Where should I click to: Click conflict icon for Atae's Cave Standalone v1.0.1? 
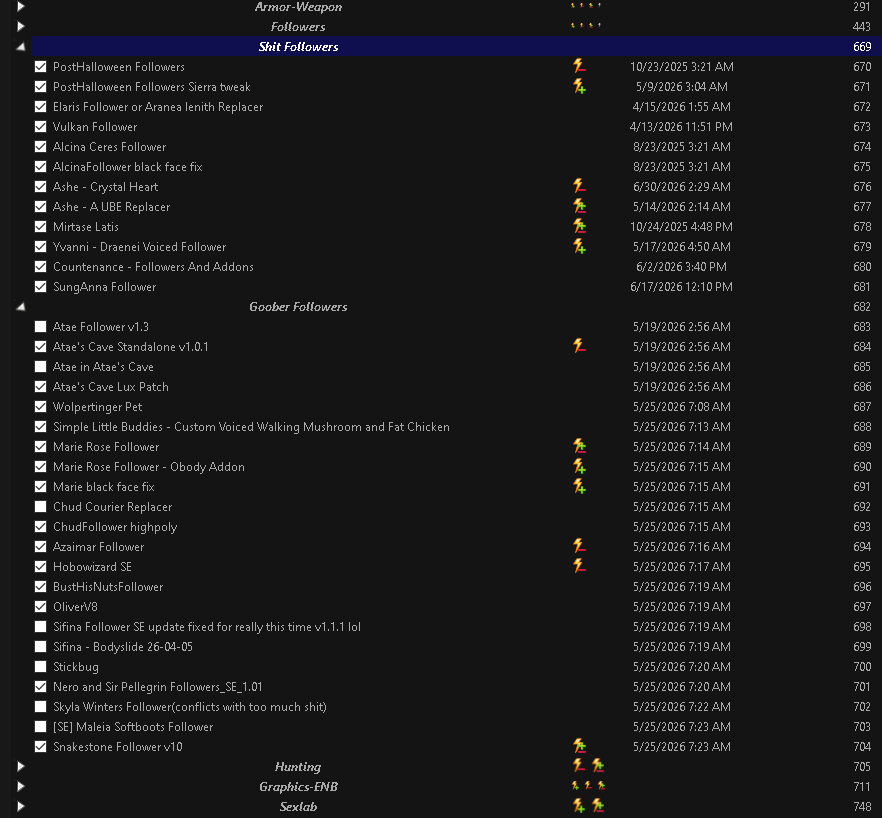[579, 347]
